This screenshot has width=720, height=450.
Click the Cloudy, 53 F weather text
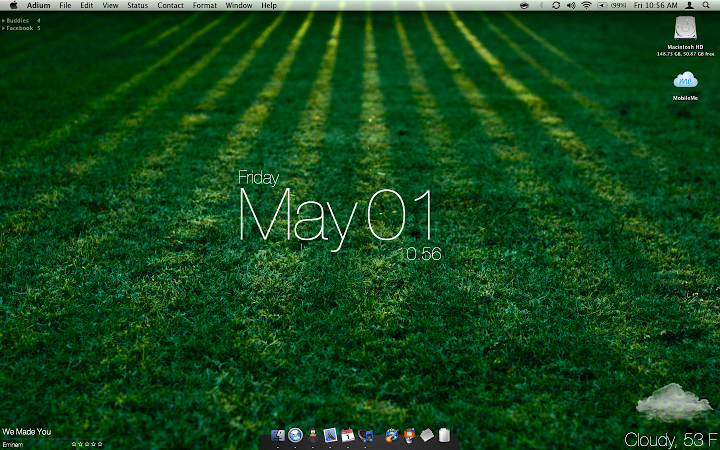pyautogui.click(x=671, y=440)
